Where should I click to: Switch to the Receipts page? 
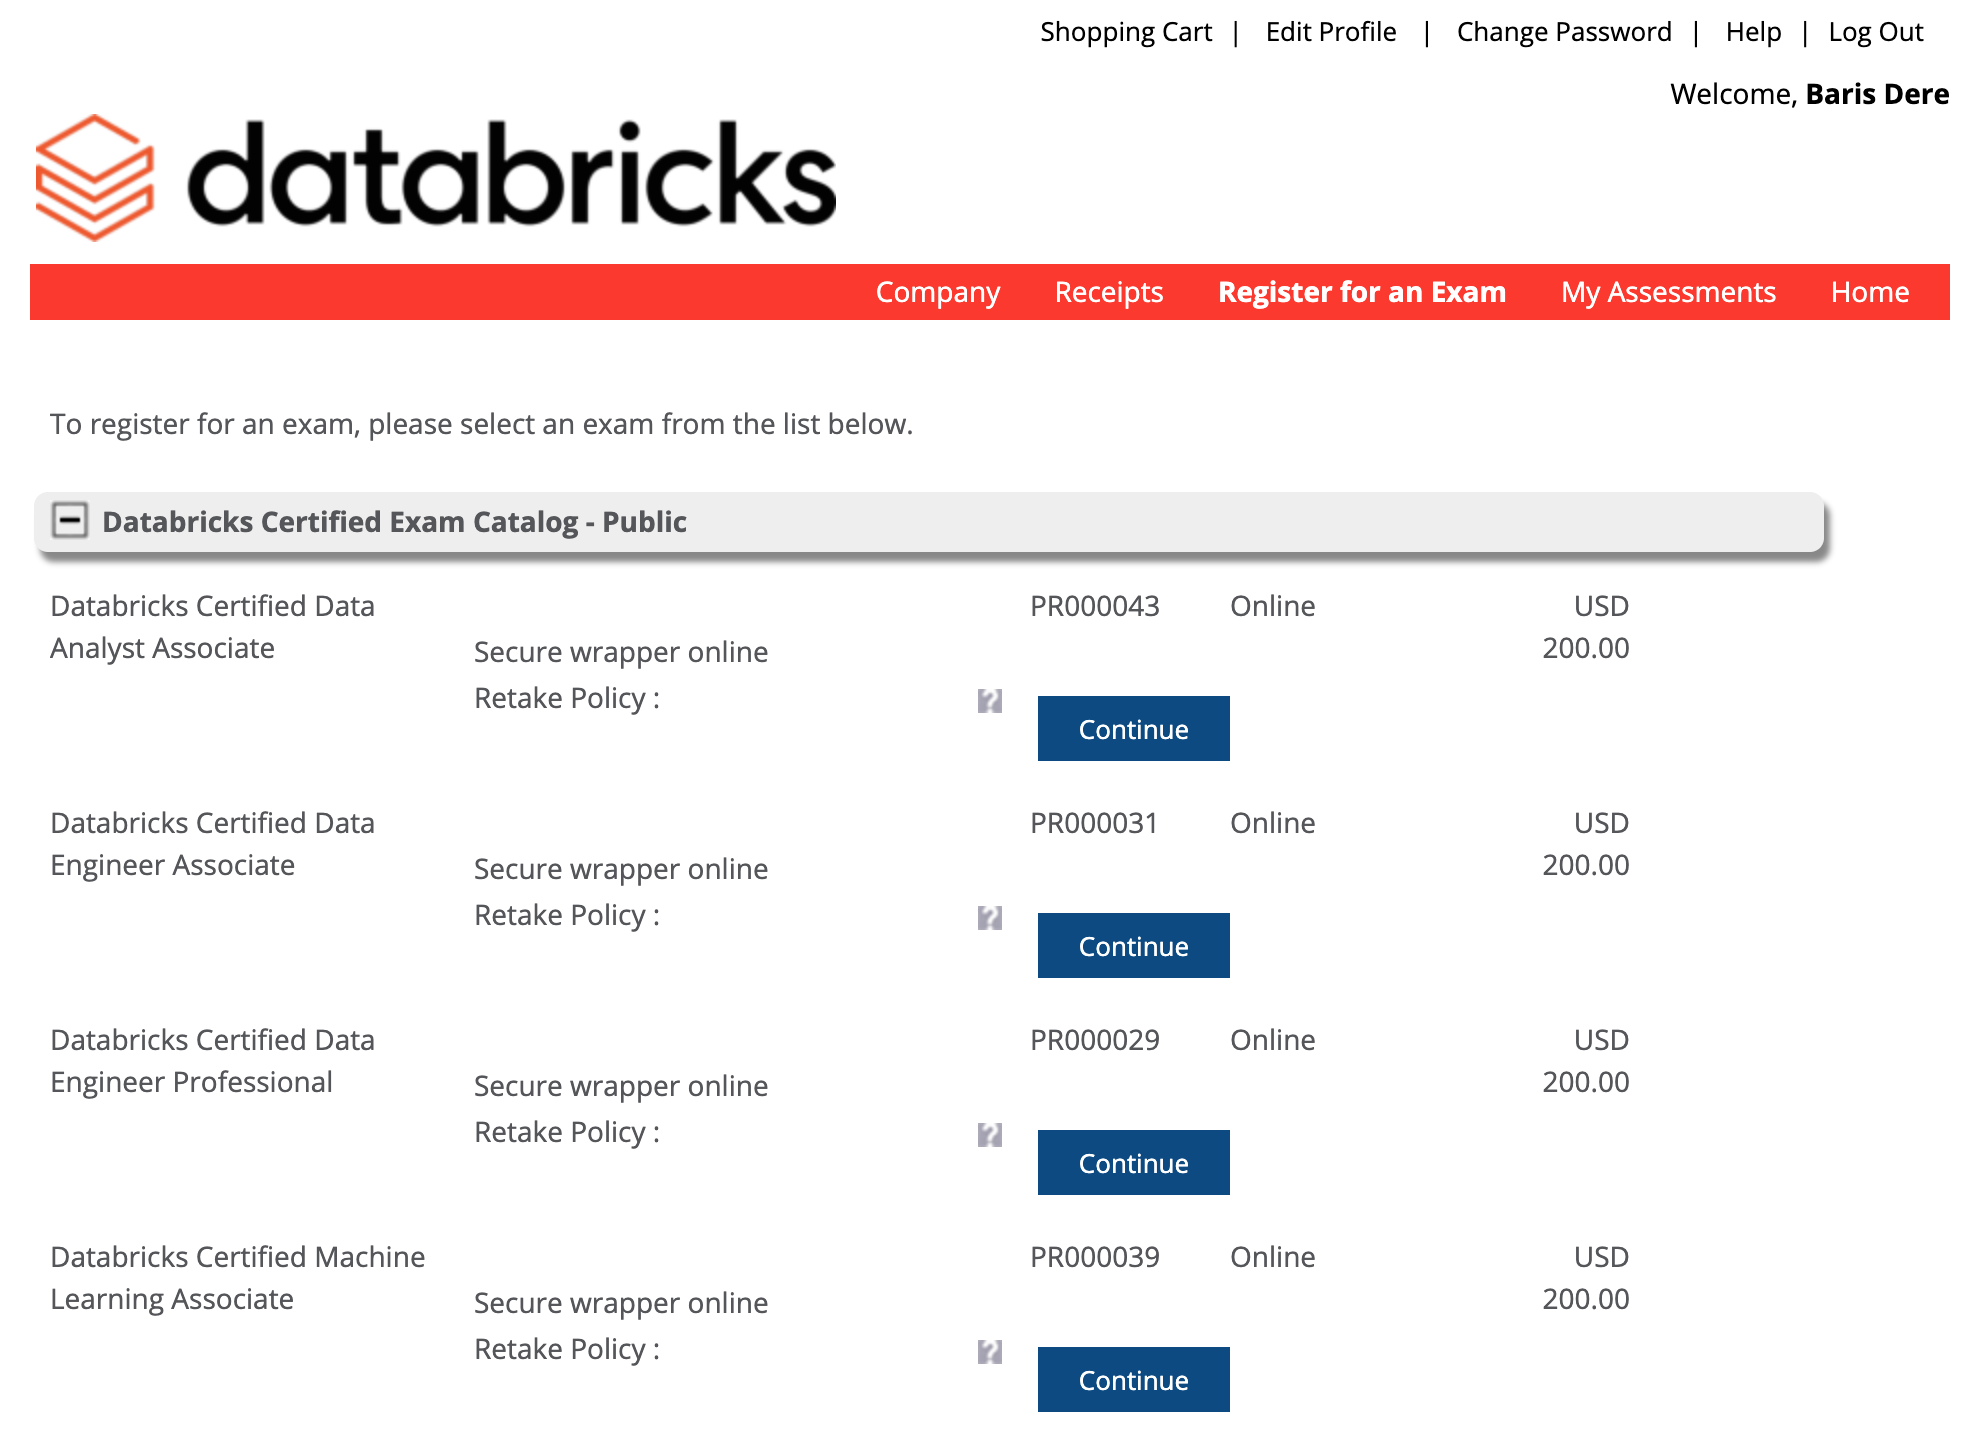click(x=1108, y=292)
